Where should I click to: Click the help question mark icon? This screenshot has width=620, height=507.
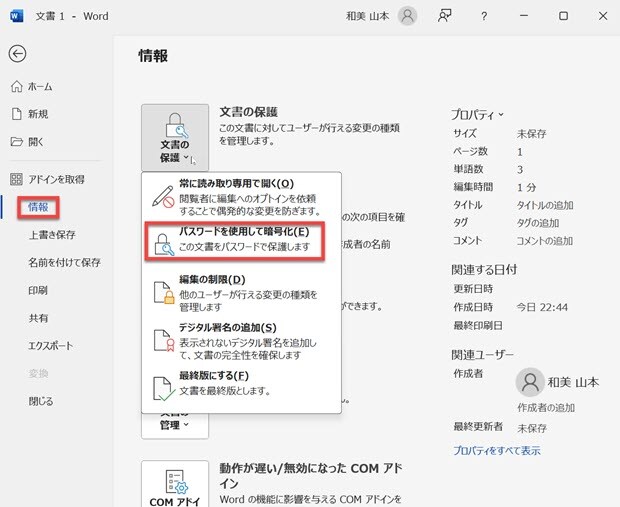[484, 16]
